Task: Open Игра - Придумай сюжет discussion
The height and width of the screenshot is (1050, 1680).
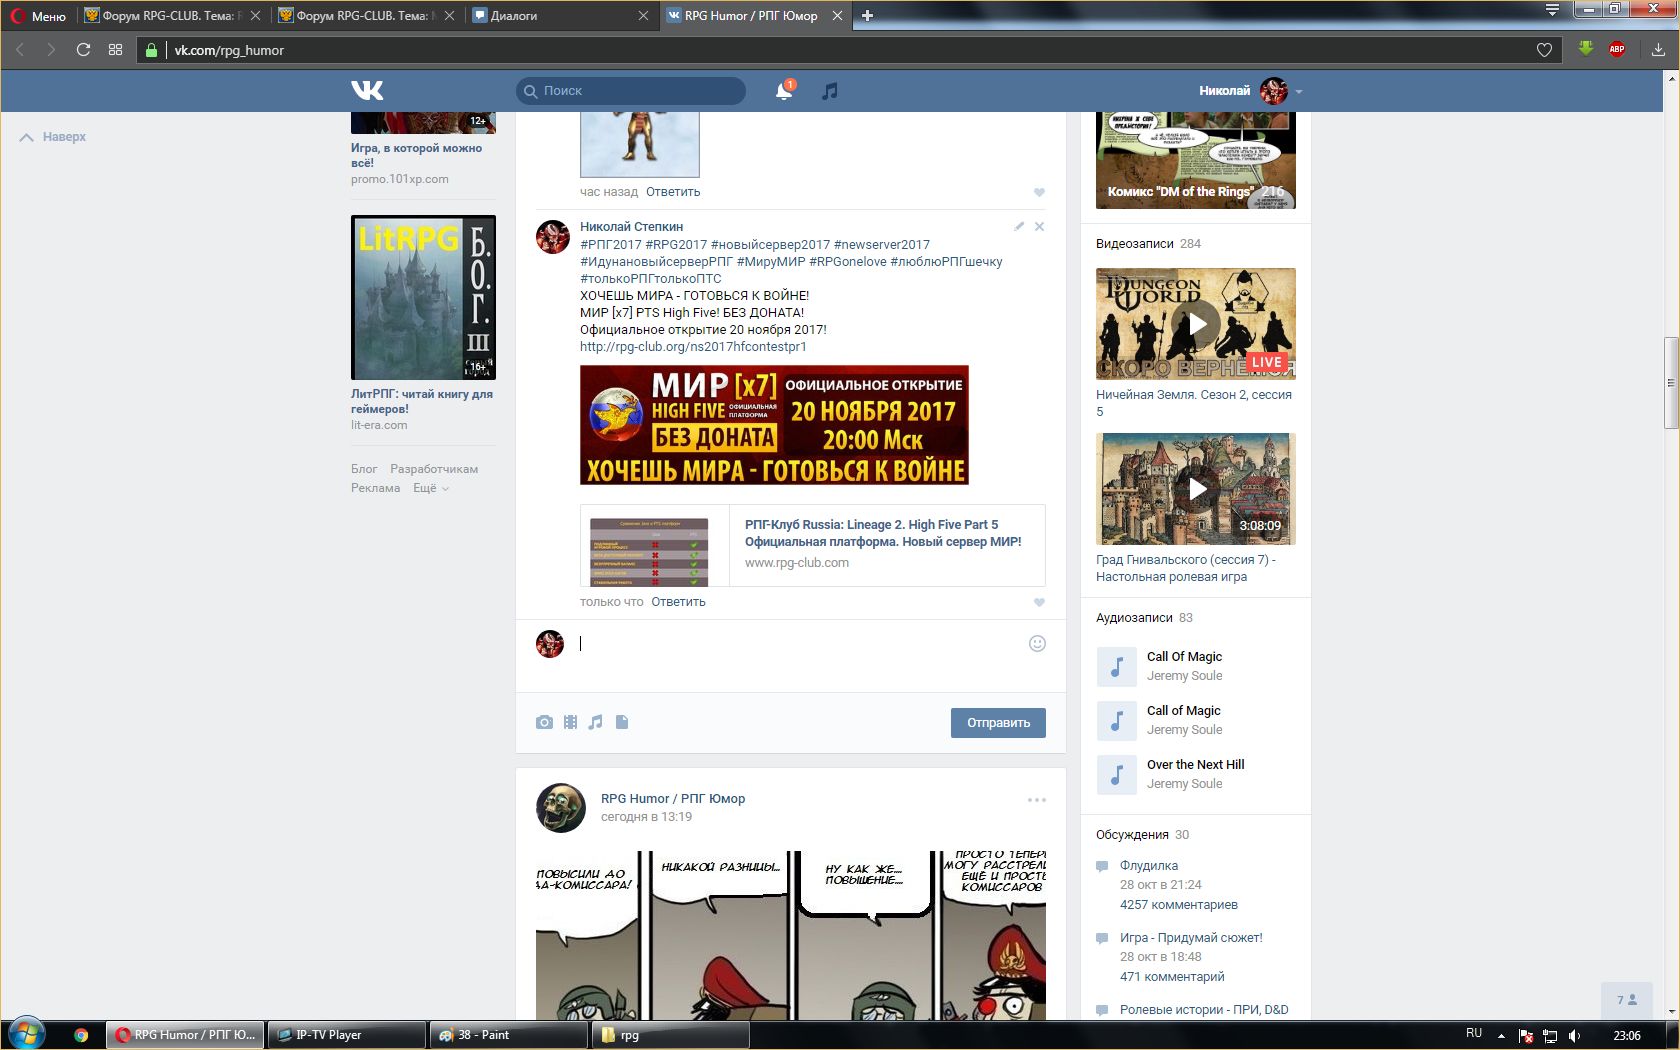Action: pos(1191,938)
